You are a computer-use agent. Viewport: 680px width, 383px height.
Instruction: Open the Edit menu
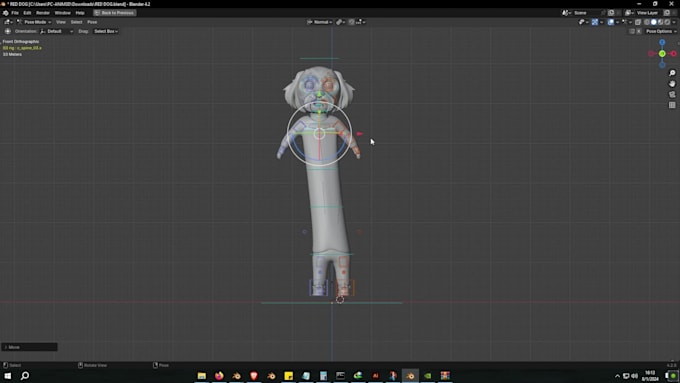point(27,13)
